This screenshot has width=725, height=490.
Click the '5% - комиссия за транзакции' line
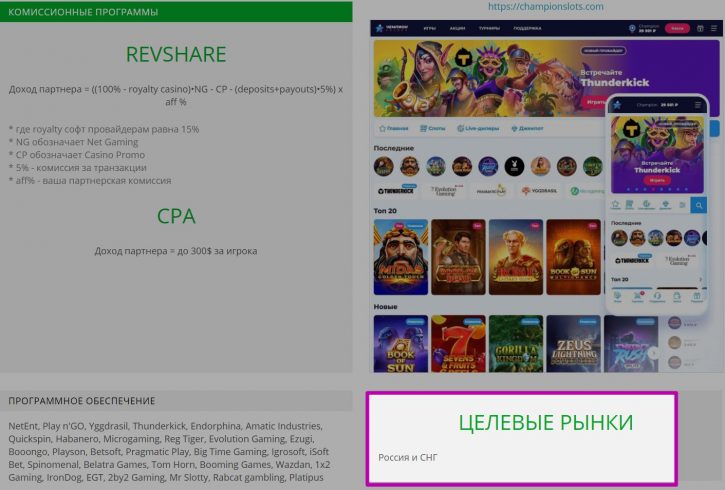pos(77,168)
